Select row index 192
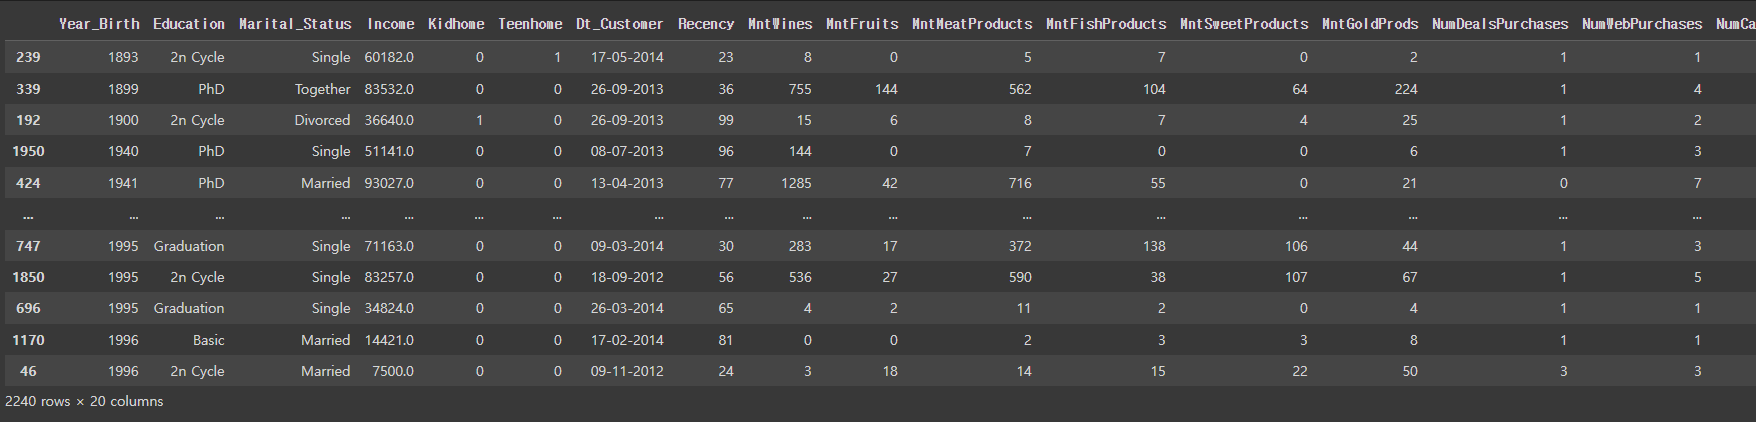This screenshot has height=422, width=1756. pos(28,120)
